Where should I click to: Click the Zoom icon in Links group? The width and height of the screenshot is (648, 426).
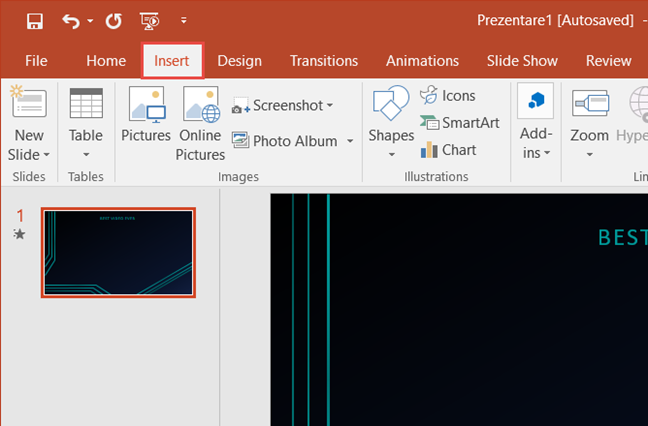590,103
